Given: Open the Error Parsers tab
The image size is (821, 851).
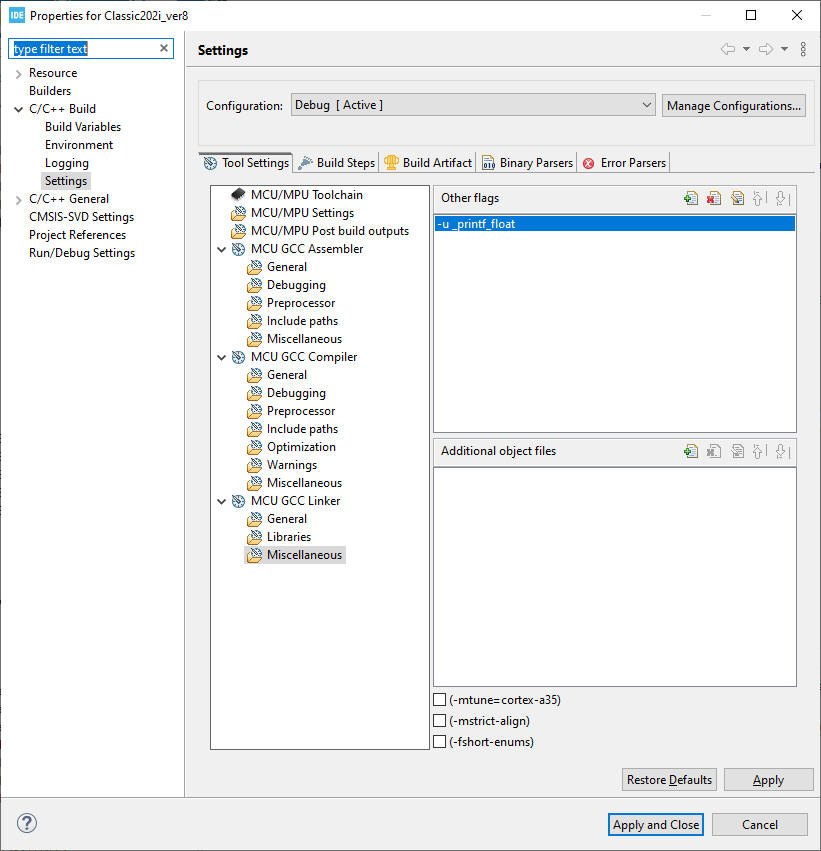Looking at the screenshot, I should click(x=624, y=163).
